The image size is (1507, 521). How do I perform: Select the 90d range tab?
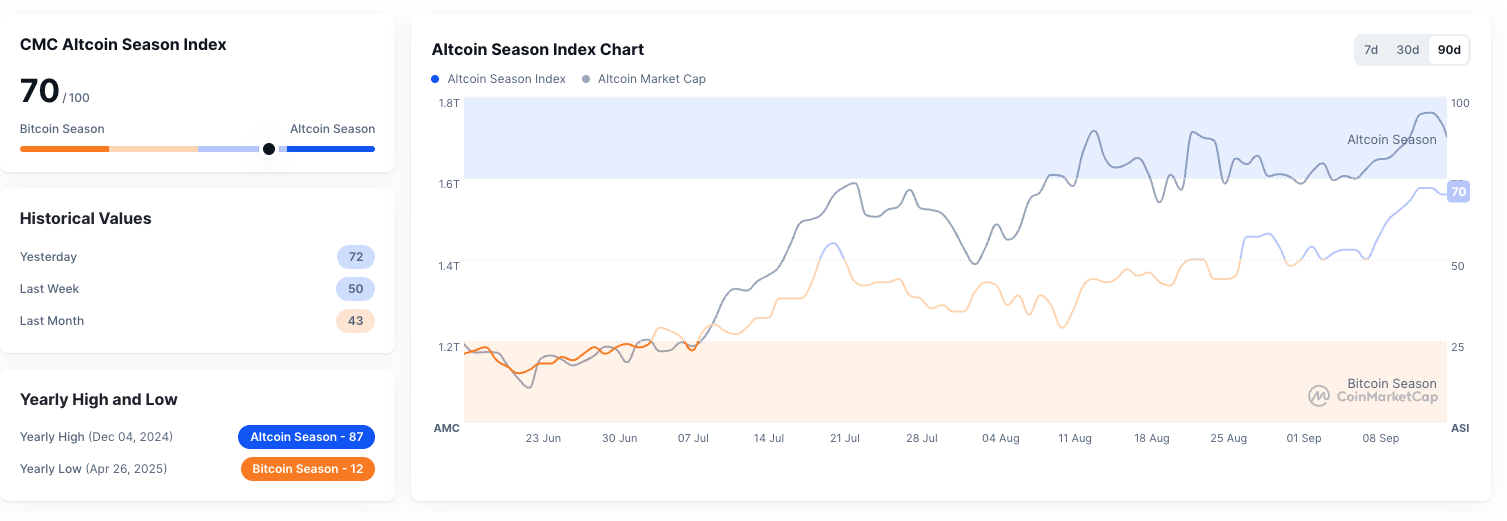coord(1449,50)
